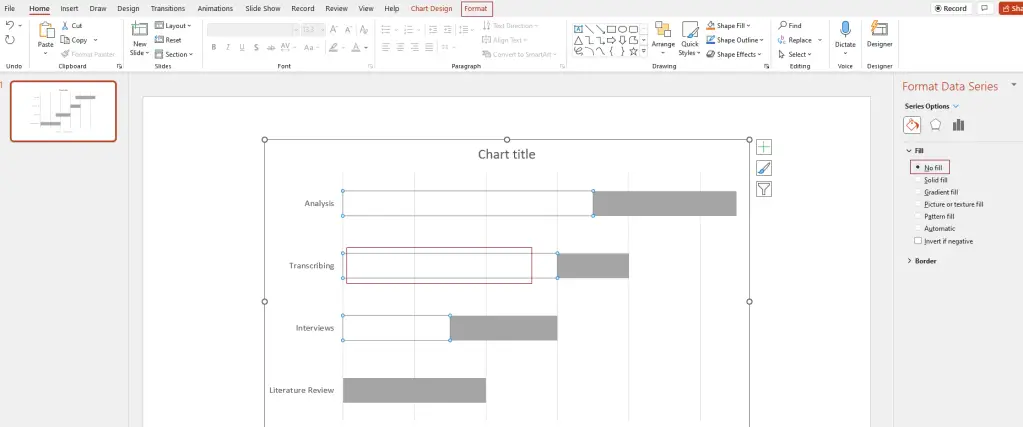1023x427 pixels.
Task: Open Series Options bar-chart tab
Action: 958,125
